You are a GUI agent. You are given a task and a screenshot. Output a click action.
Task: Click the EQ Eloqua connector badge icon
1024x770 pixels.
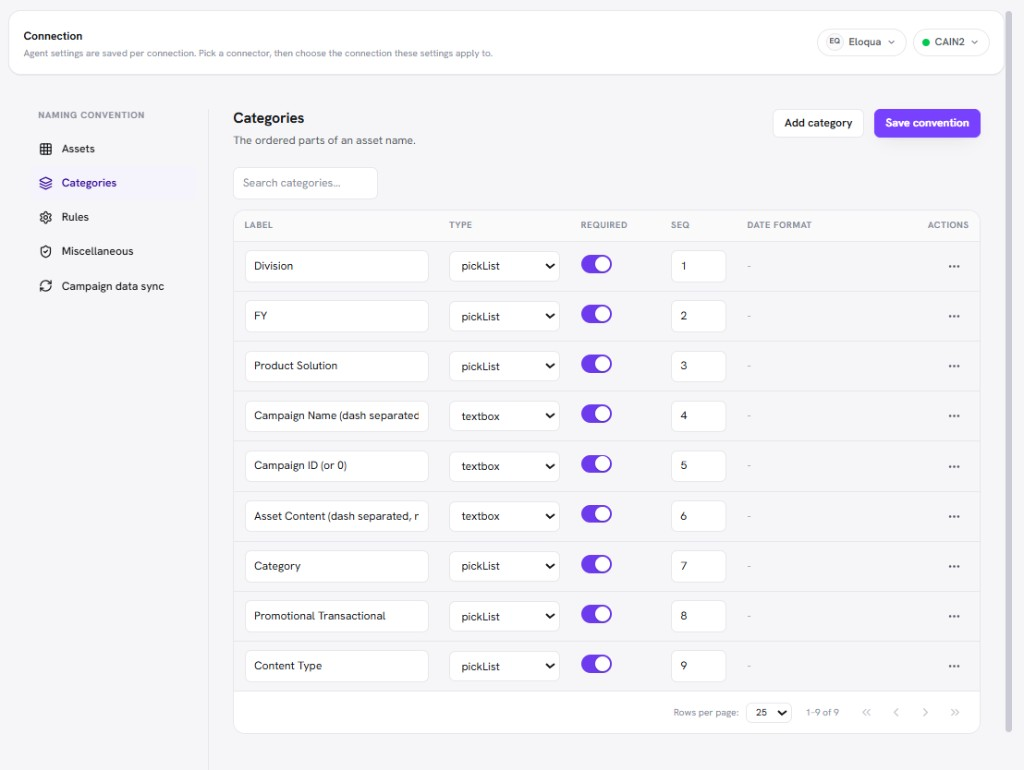pyautogui.click(x=835, y=41)
